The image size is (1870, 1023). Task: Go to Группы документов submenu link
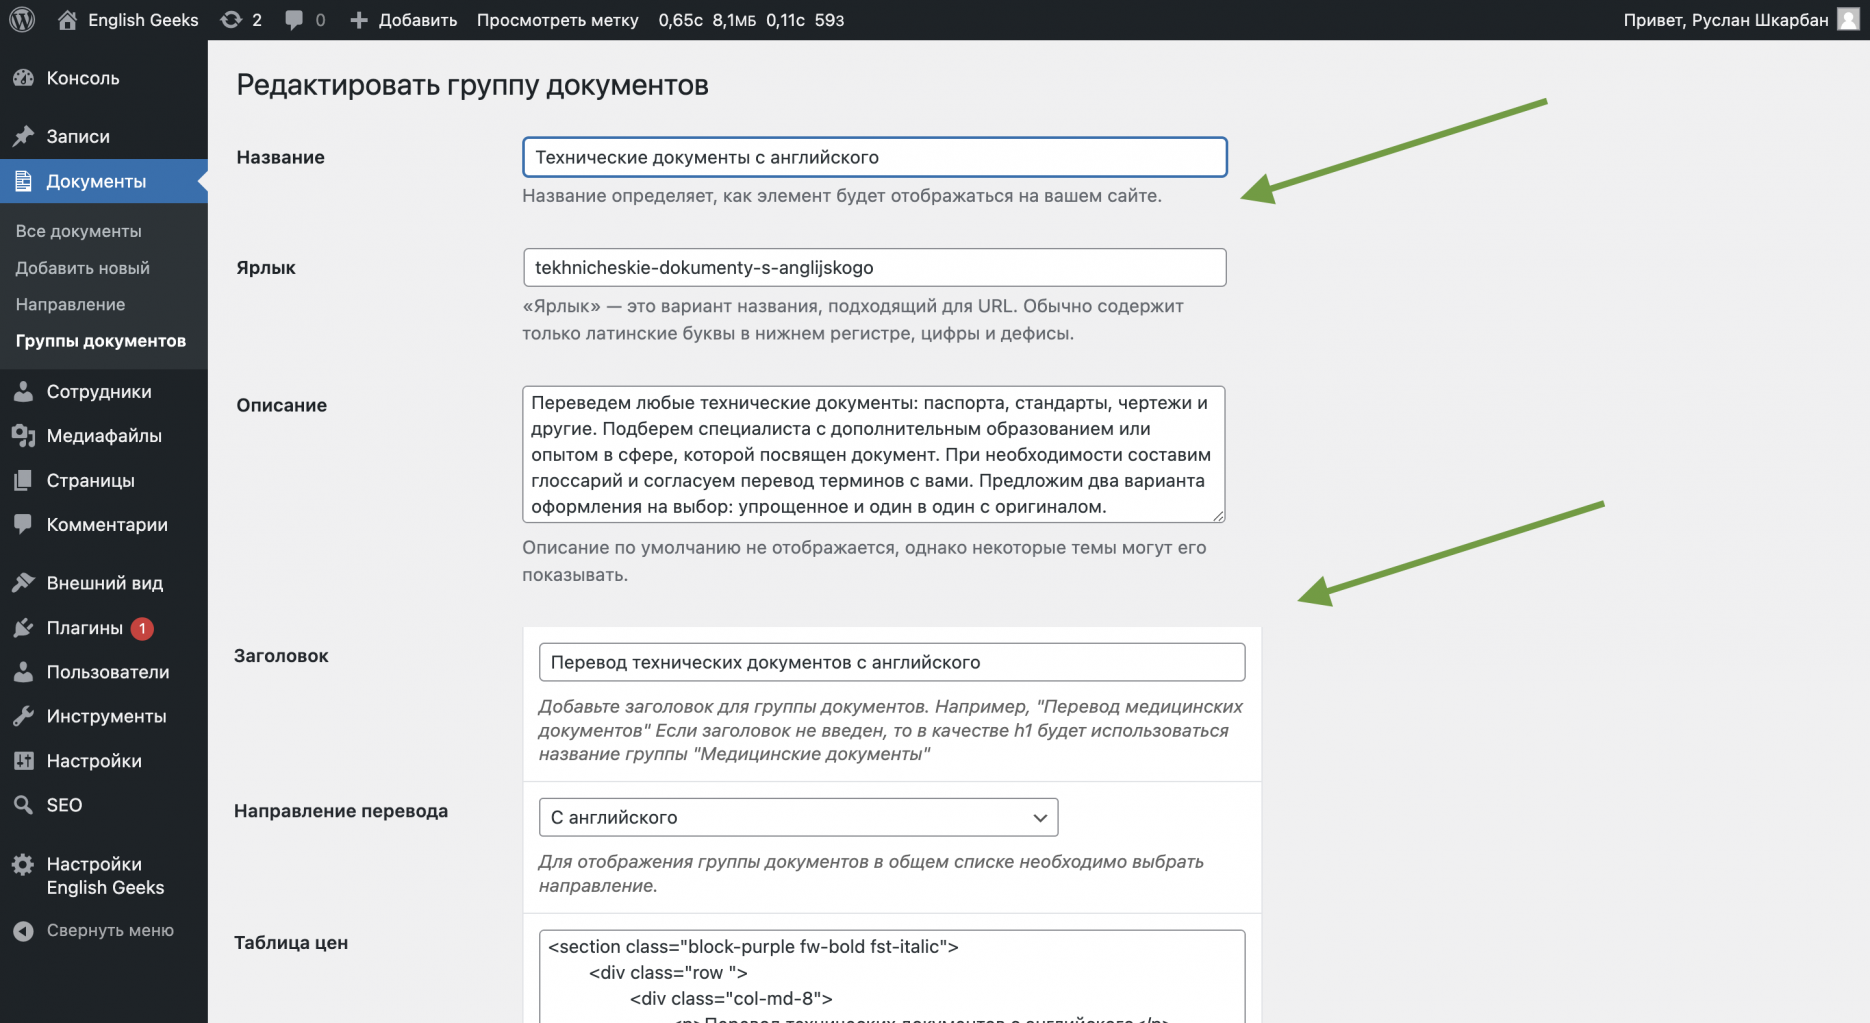coord(101,341)
